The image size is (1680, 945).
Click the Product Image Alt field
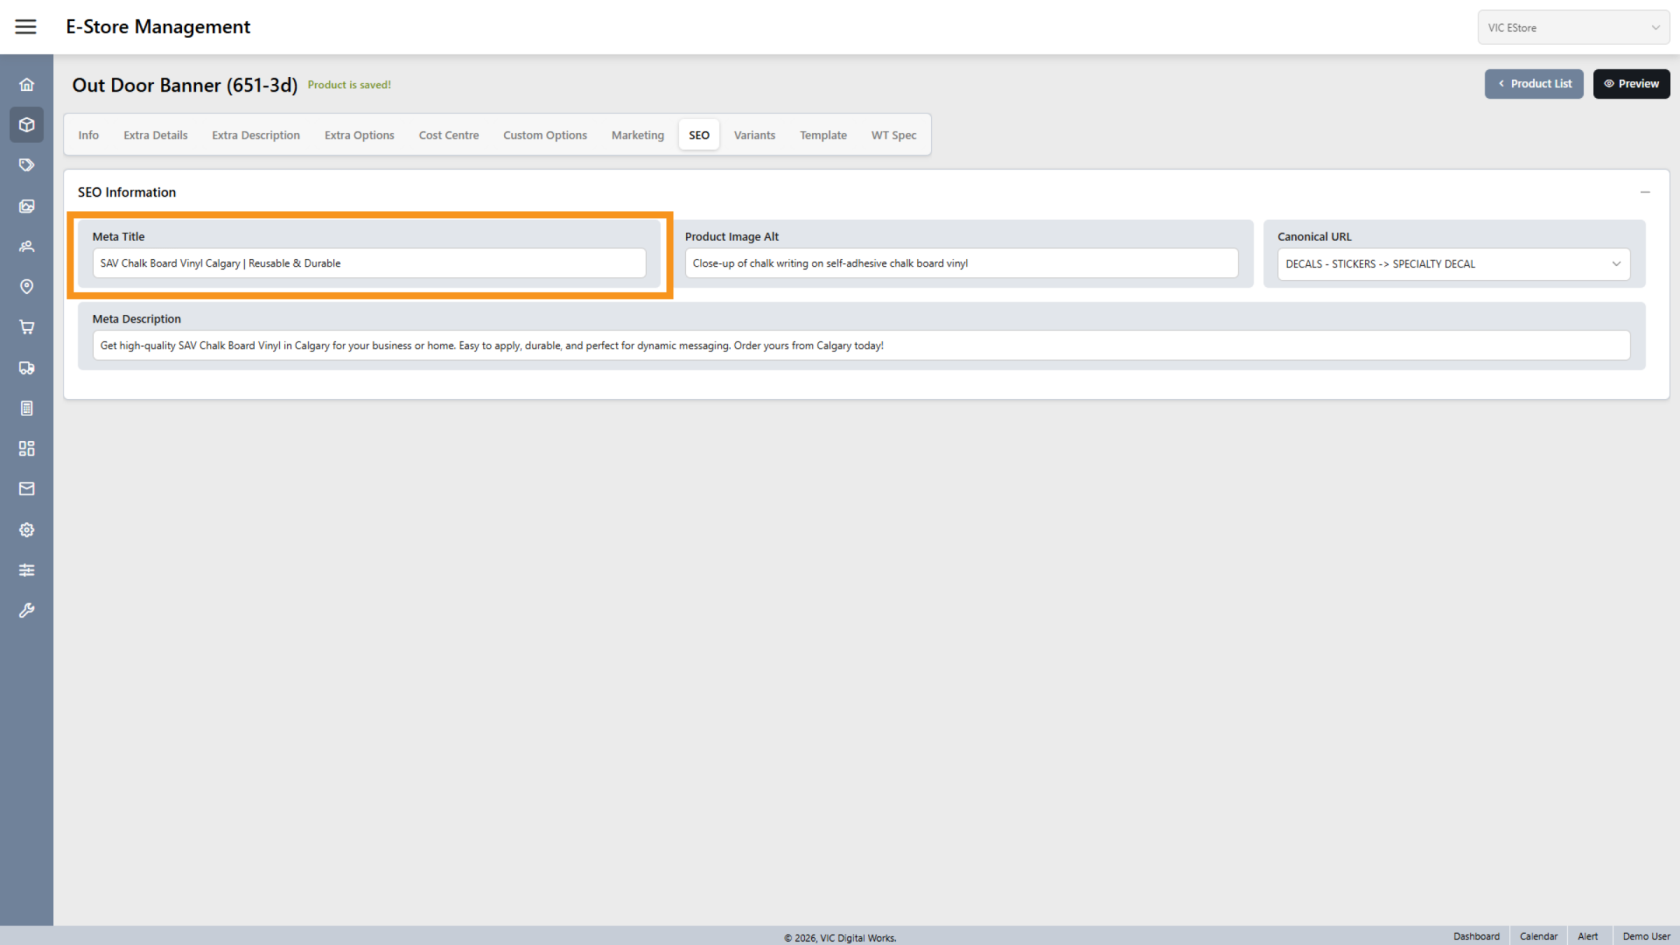[961, 264]
